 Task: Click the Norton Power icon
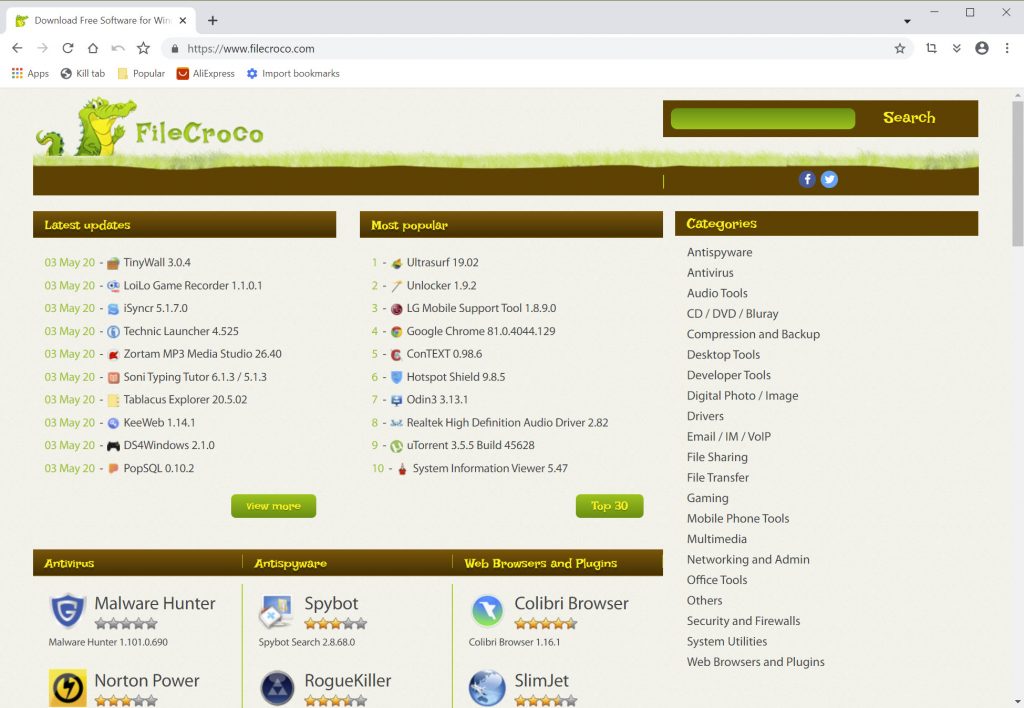click(x=67, y=688)
